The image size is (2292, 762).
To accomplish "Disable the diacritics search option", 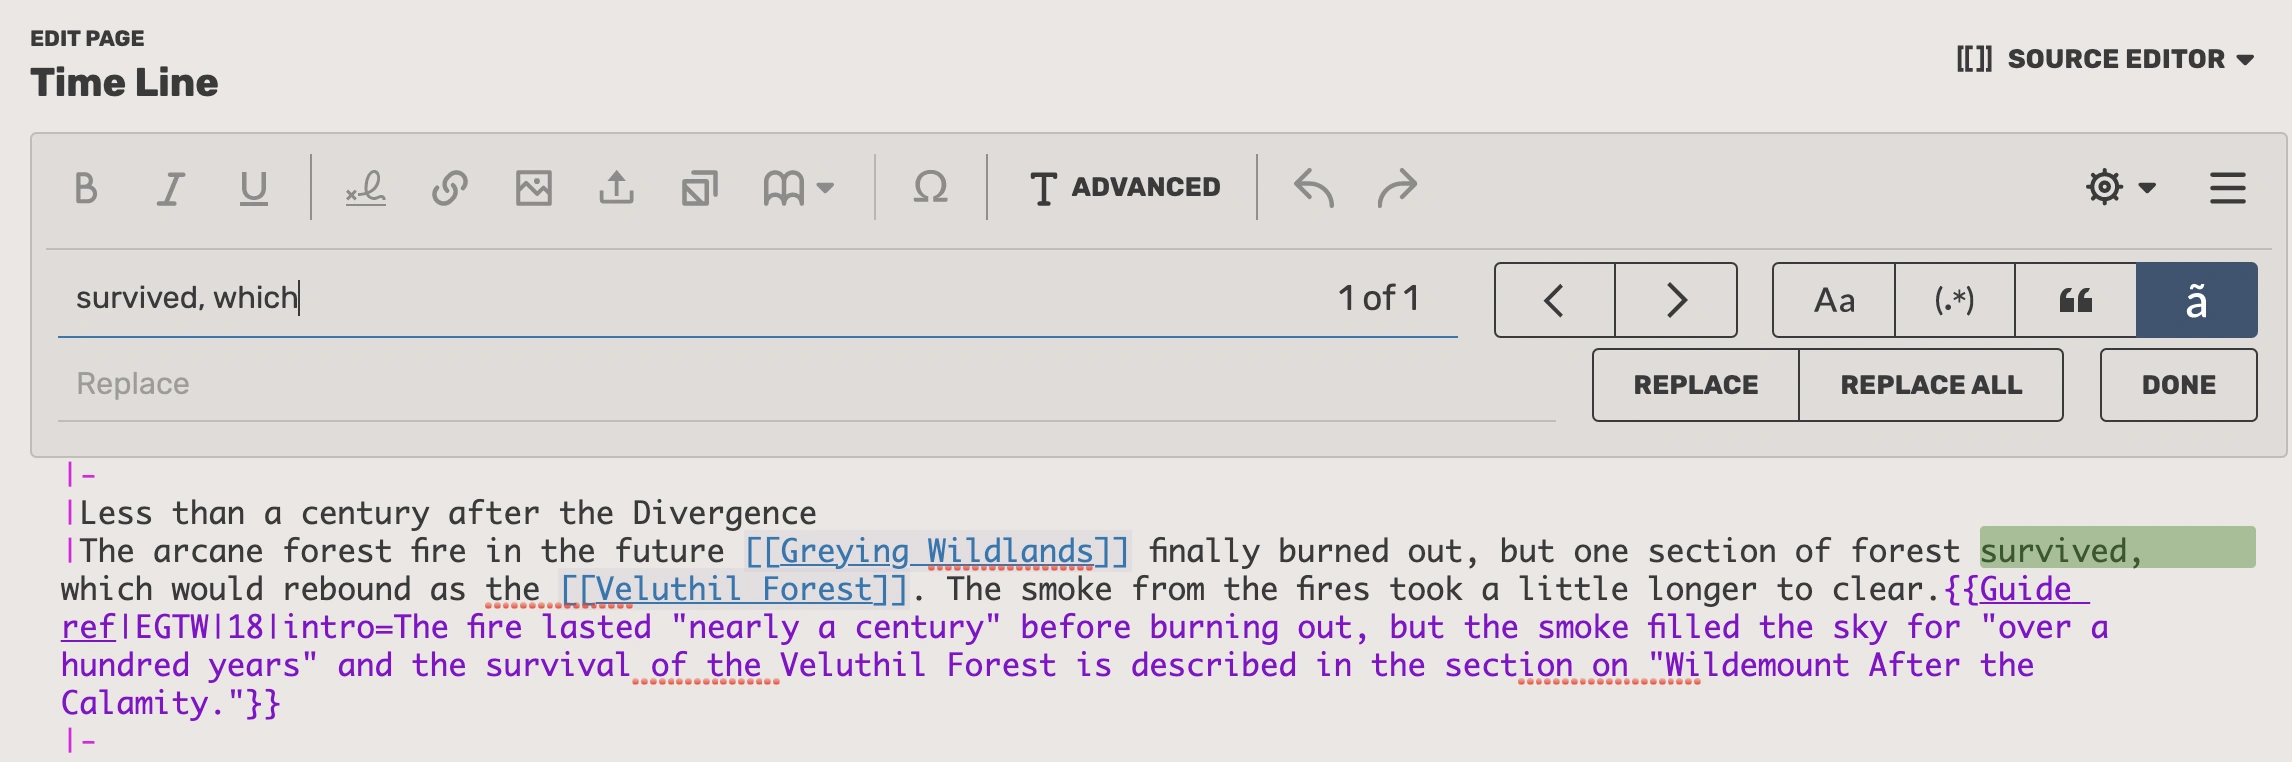I will point(2197,299).
